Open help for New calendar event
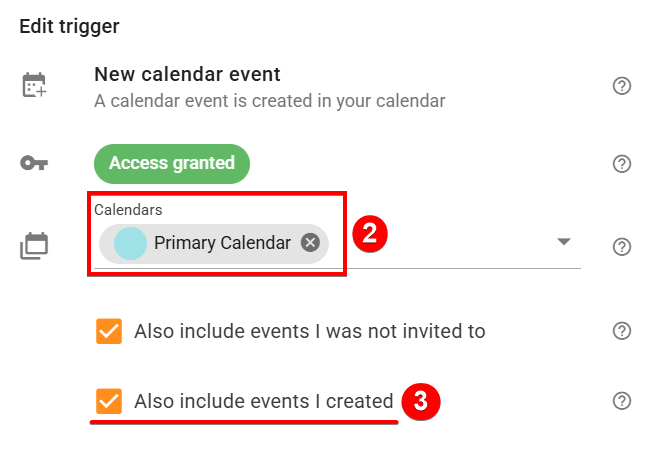 coord(622,86)
